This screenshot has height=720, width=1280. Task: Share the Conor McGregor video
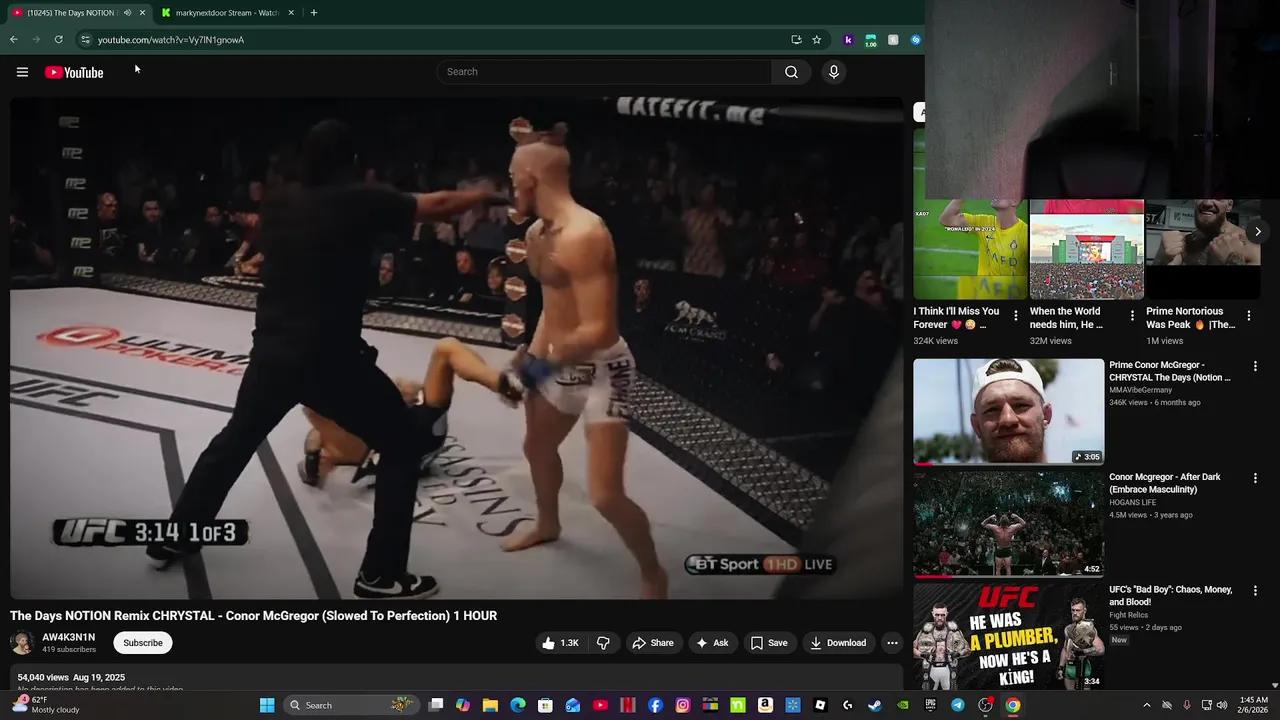click(652, 643)
